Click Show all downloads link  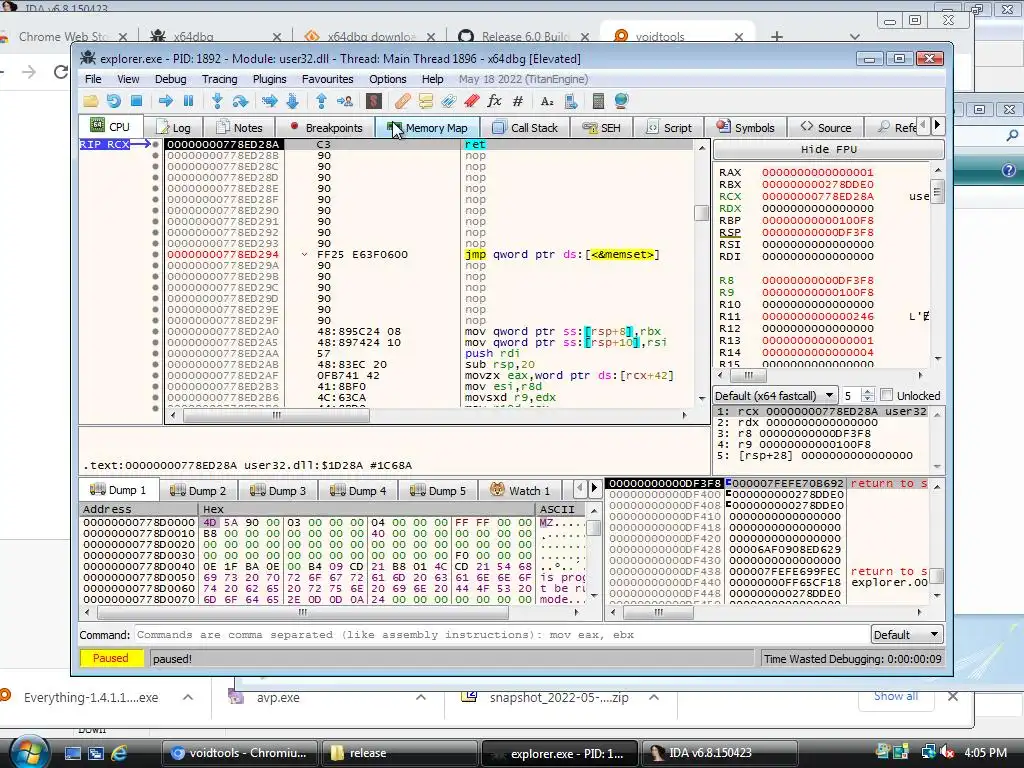click(x=895, y=696)
